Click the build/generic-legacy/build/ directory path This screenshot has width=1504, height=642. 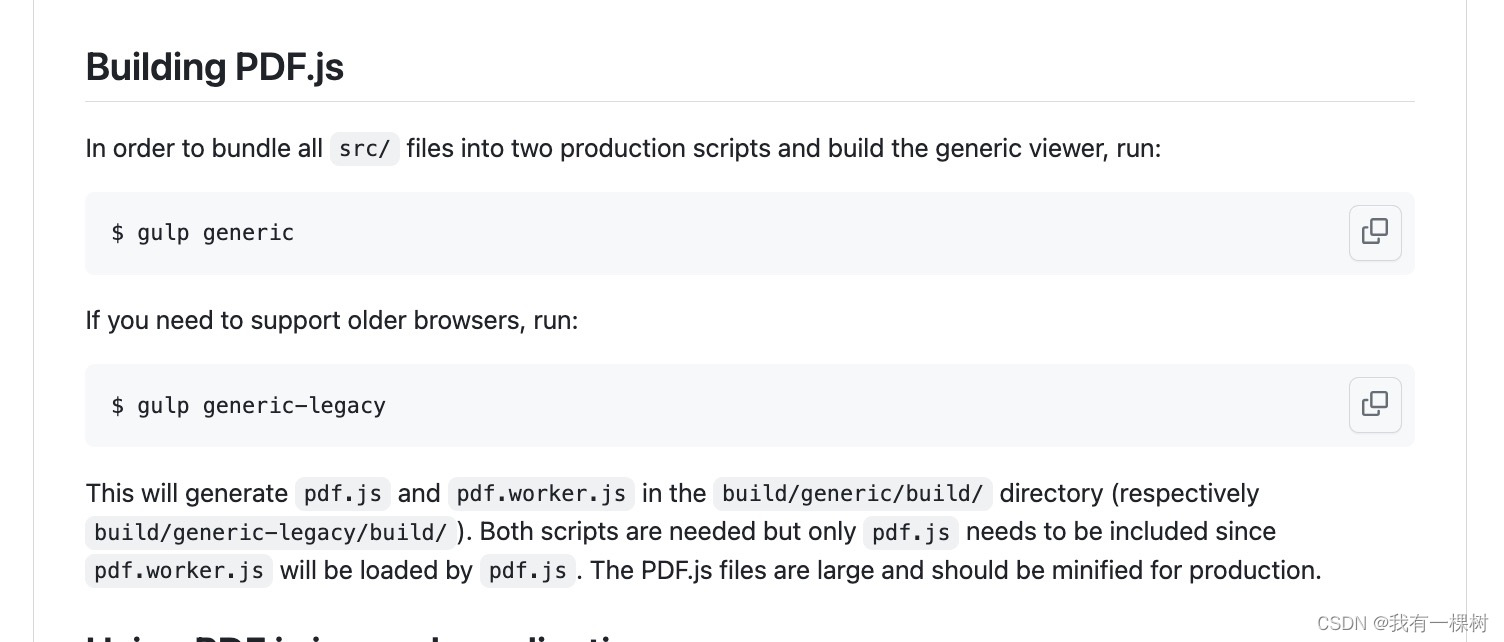269,532
